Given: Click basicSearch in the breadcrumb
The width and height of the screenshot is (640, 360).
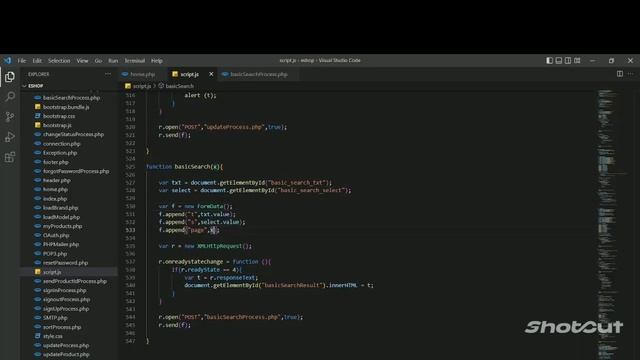Looking at the screenshot, I should [x=180, y=86].
